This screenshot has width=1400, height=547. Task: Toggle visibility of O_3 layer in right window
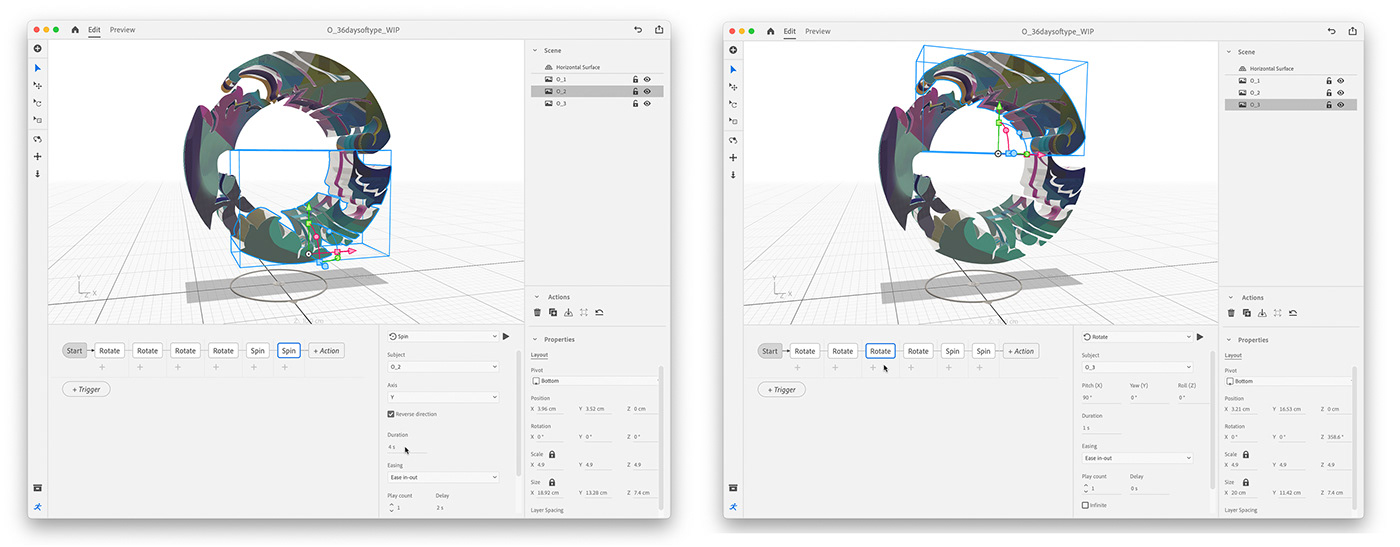[1341, 104]
